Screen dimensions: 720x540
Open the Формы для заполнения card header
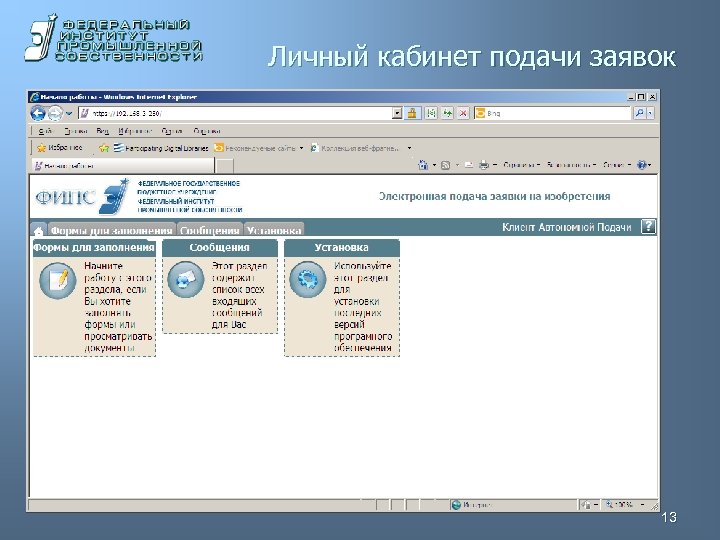pyautogui.click(x=94, y=248)
